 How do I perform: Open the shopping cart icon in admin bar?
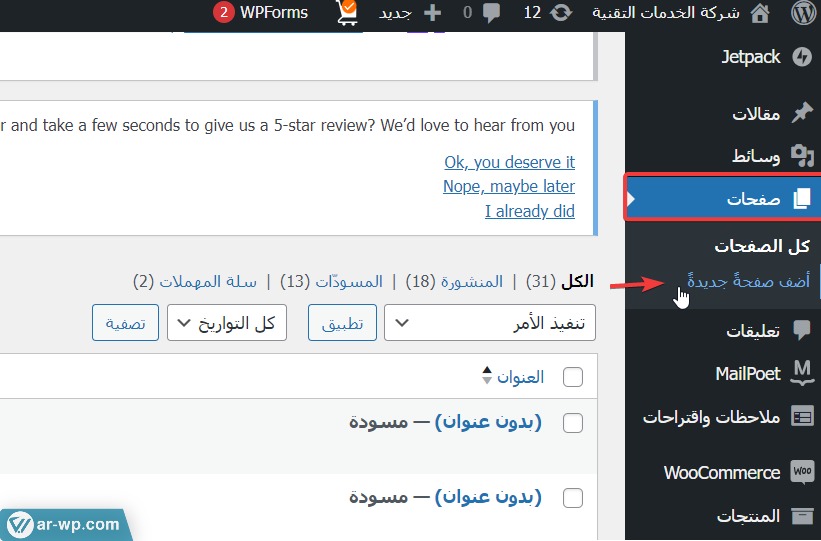tap(348, 13)
